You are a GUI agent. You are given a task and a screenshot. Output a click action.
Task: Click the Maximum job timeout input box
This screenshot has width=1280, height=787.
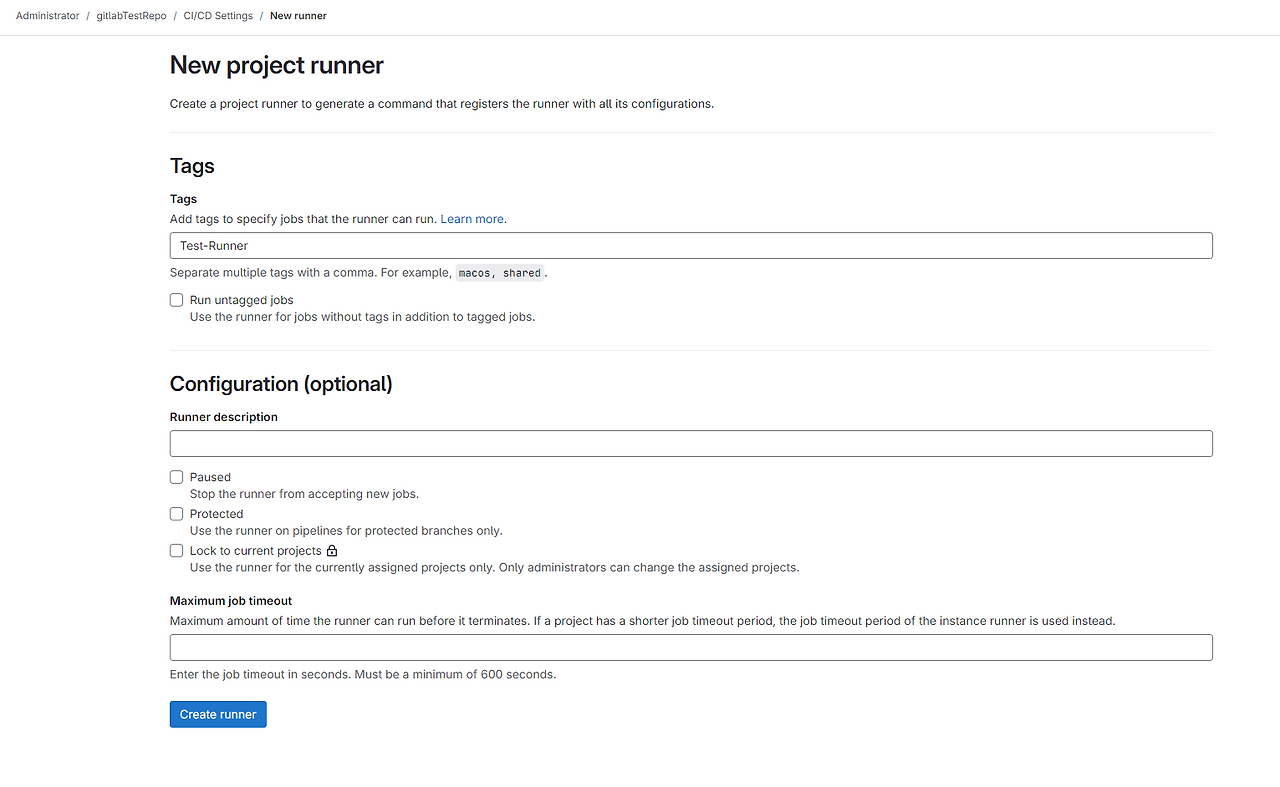(x=600, y=647)
